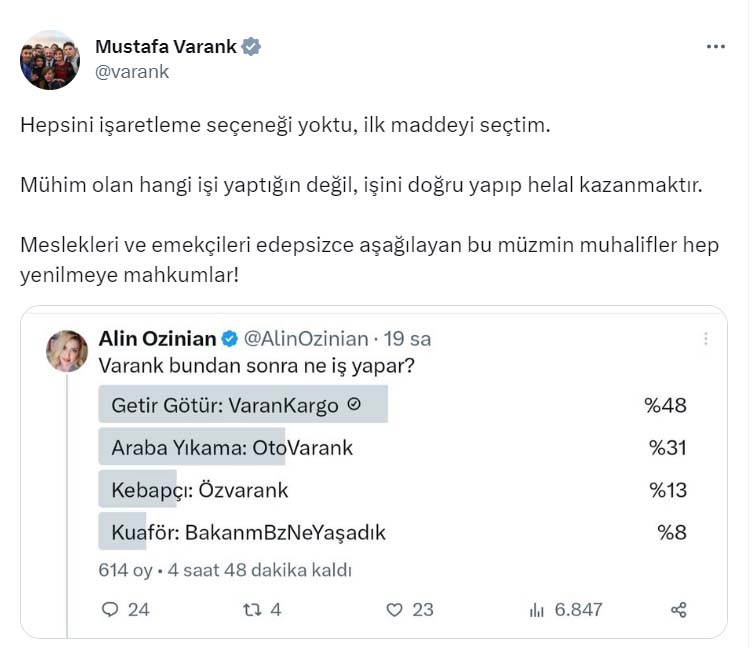Image resolution: width=756 pixels, height=648 pixels.
Task: Click the retweet arrows icon
Action: point(253,609)
